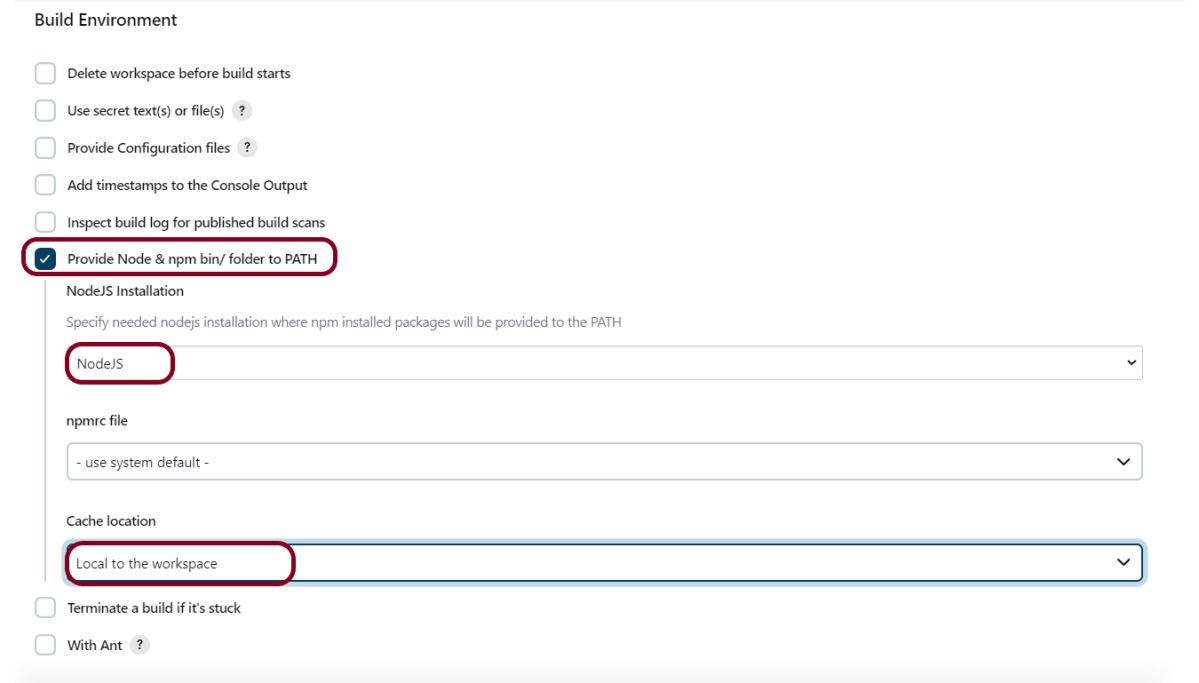Screen dimensions: 1199x683
Task: Tick the 'Use secret text(s) or file(s)' checkbox
Action: click(45, 111)
